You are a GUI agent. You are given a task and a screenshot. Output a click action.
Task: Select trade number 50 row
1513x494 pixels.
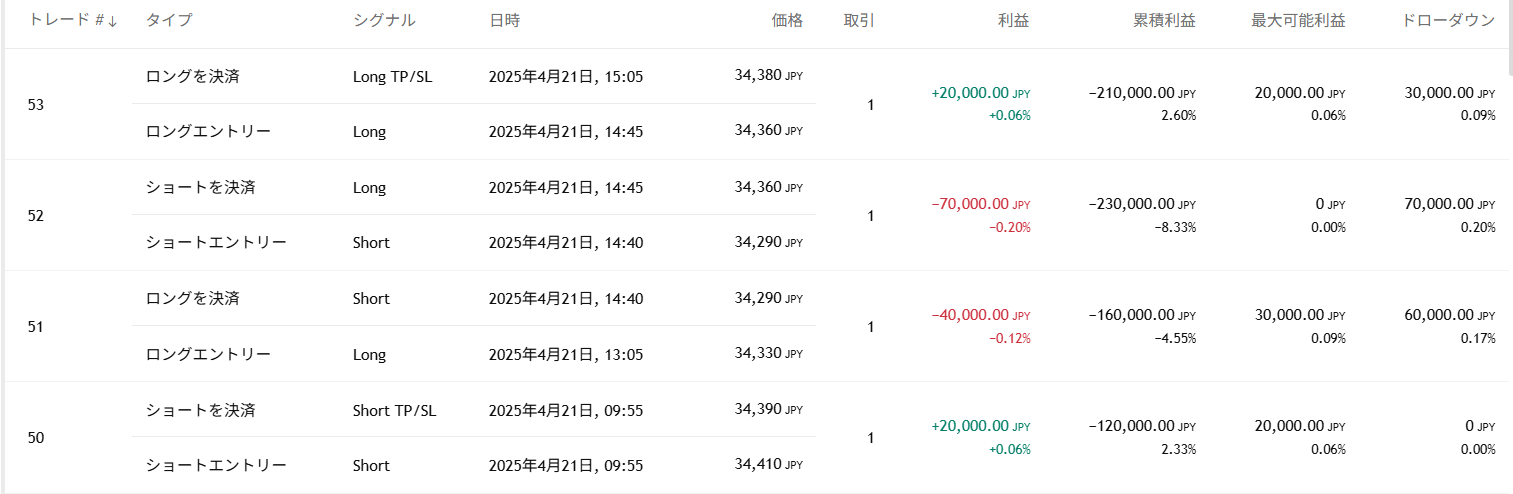(36, 437)
